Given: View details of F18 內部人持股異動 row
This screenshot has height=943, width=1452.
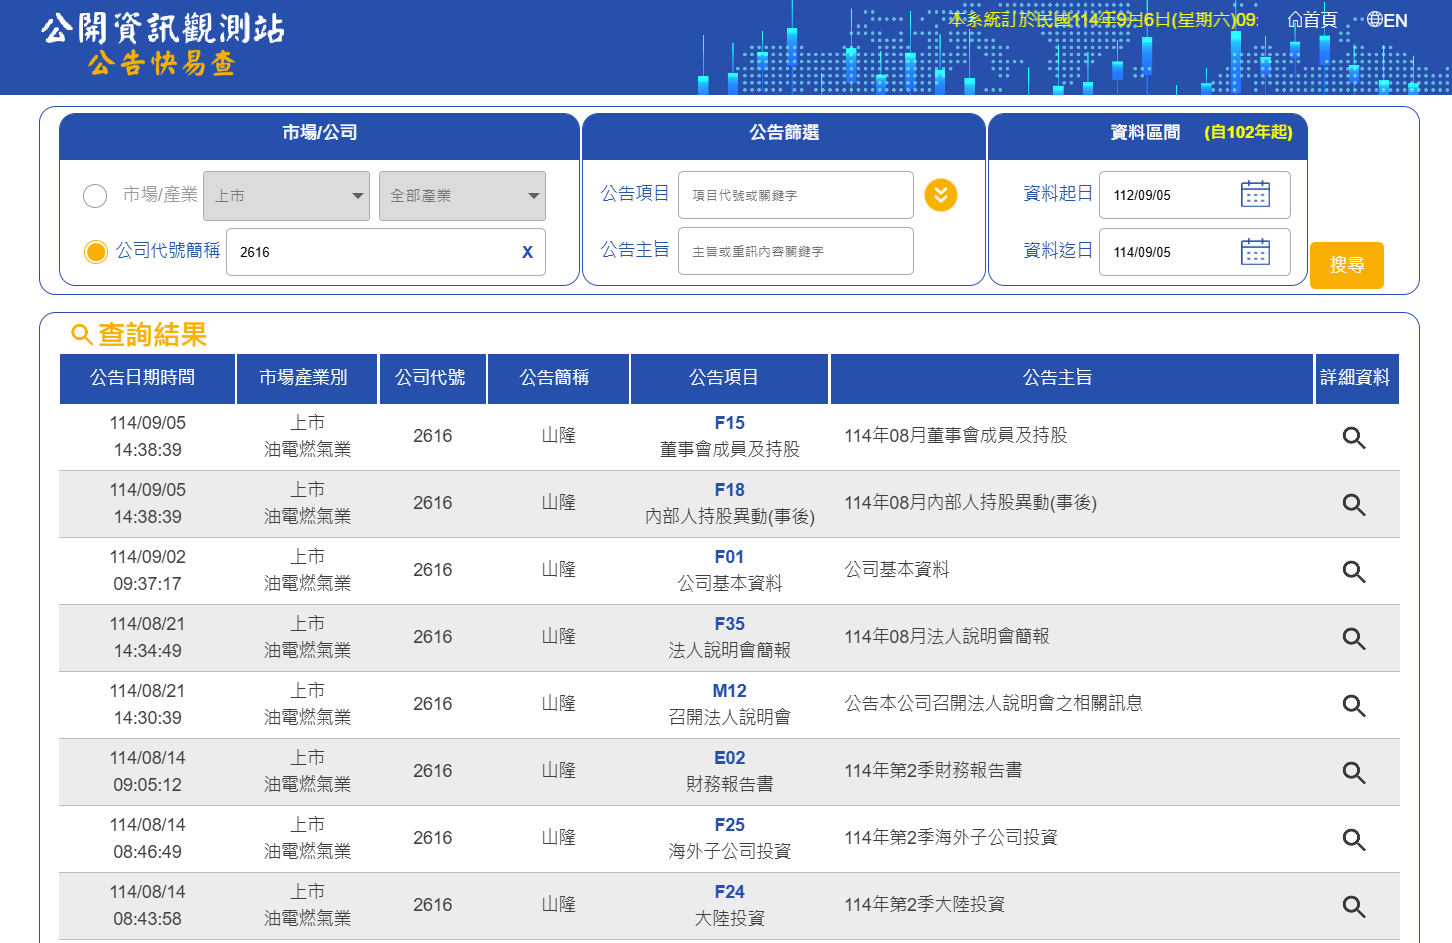Looking at the screenshot, I should pos(1353,504).
